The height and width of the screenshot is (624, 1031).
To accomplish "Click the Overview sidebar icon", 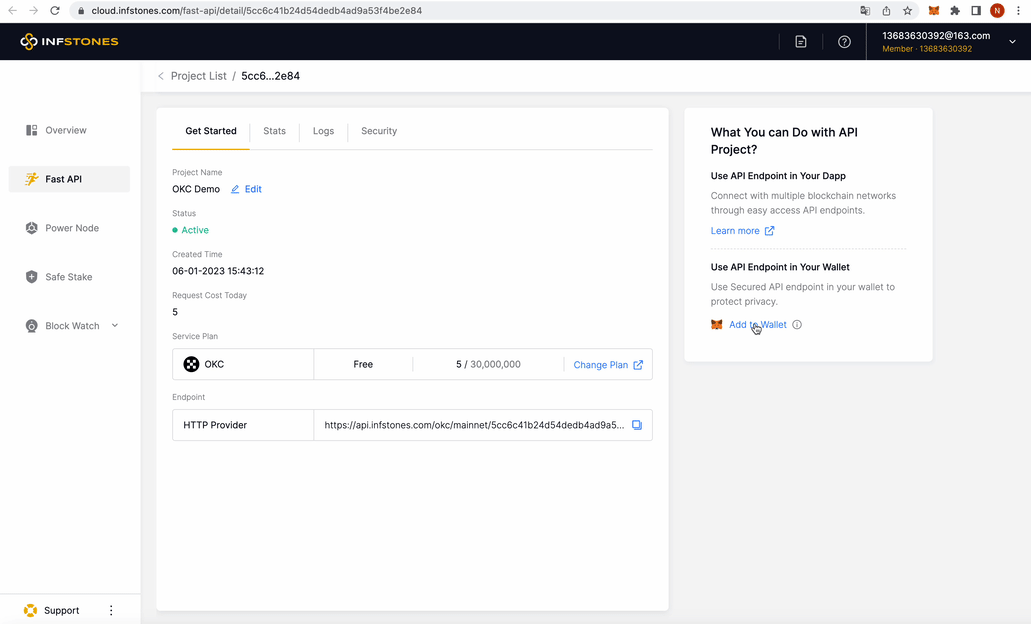I will coord(31,130).
